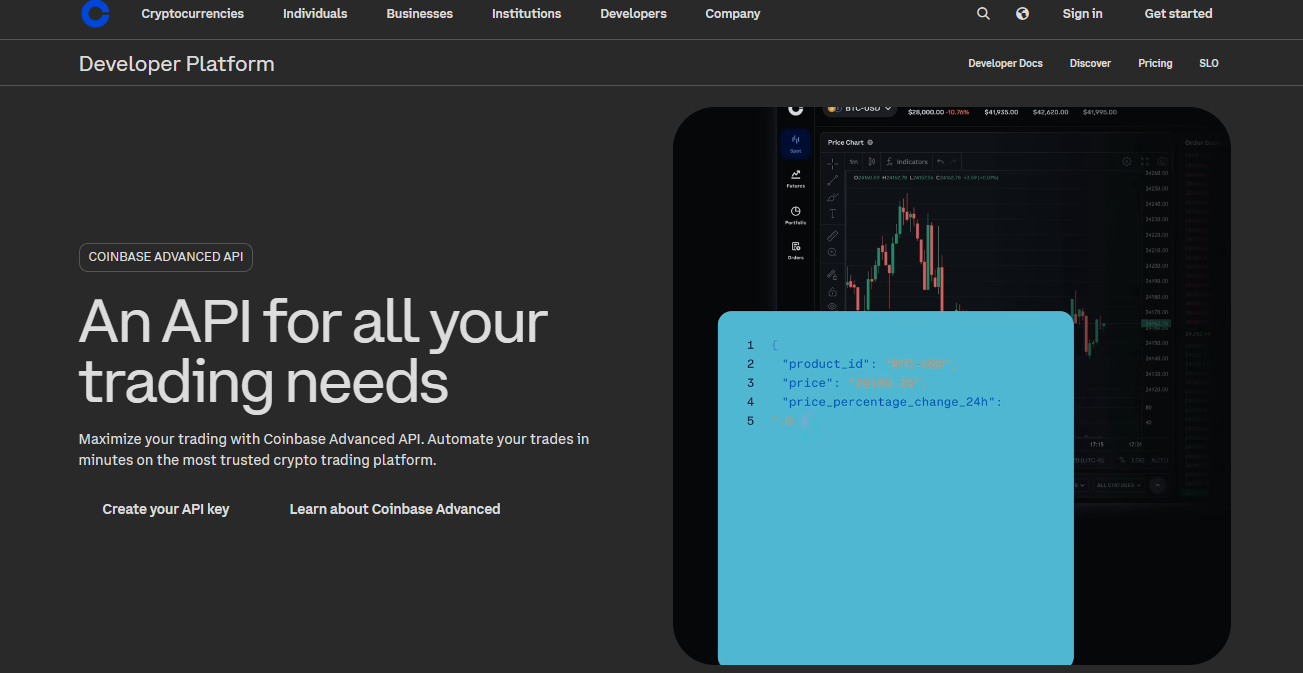
Task: Click the $28,000.00 price in preview header
Action: point(926,112)
